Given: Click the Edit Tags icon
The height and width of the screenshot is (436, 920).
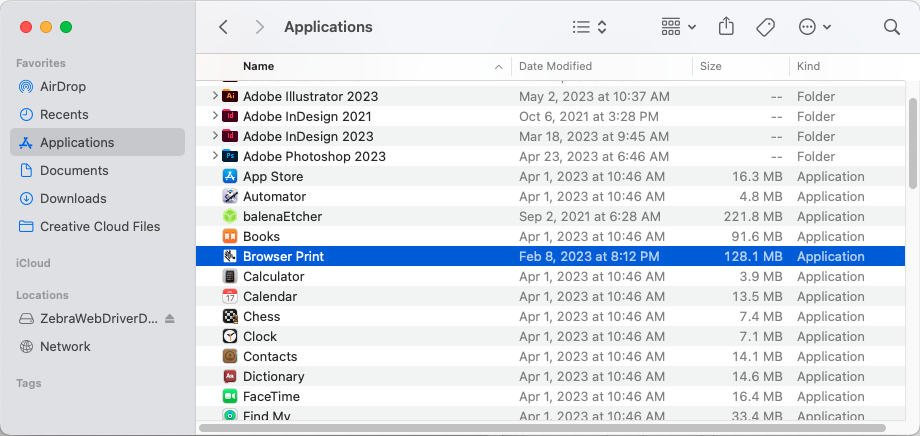Looking at the screenshot, I should tap(765, 27).
